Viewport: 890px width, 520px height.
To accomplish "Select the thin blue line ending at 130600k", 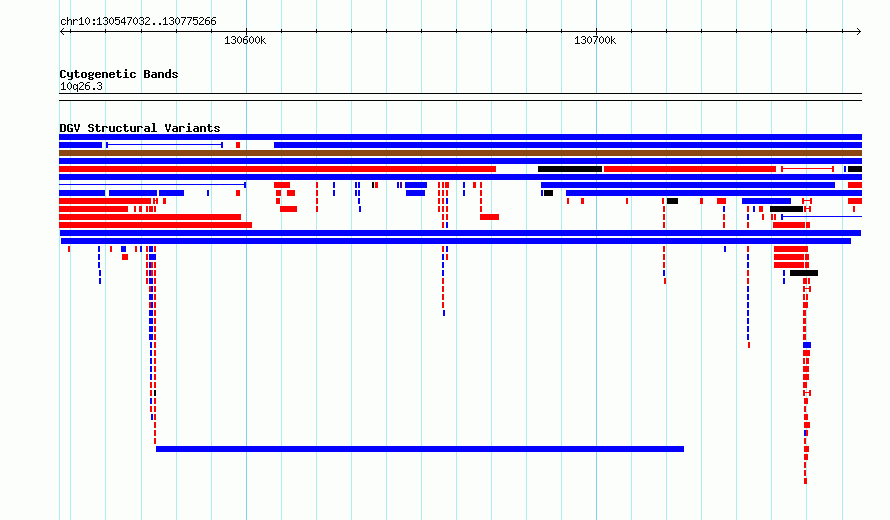I will [152, 184].
